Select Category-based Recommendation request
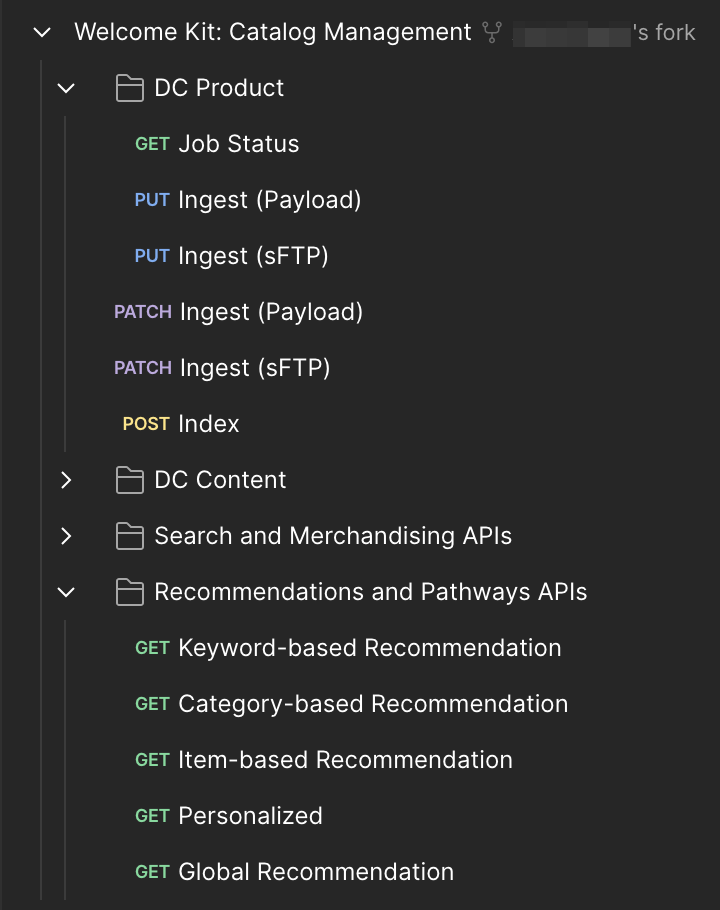720x910 pixels. pyautogui.click(x=373, y=704)
